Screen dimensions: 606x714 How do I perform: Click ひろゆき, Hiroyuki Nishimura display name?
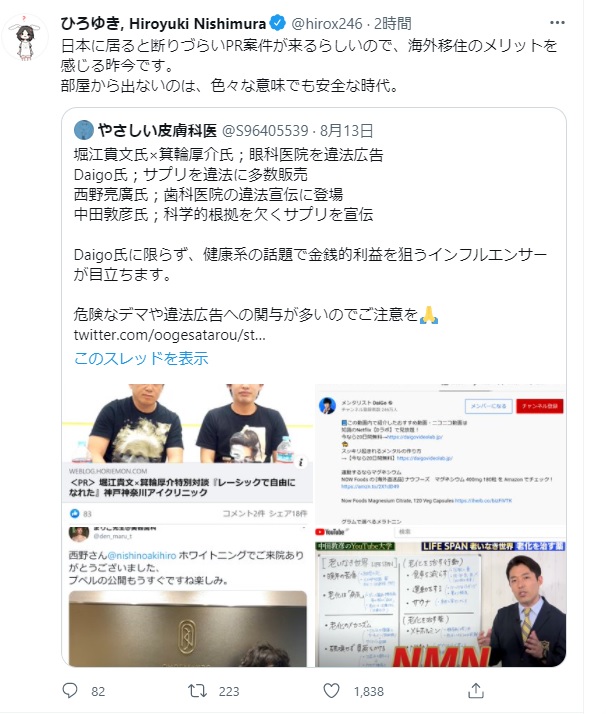163,23
